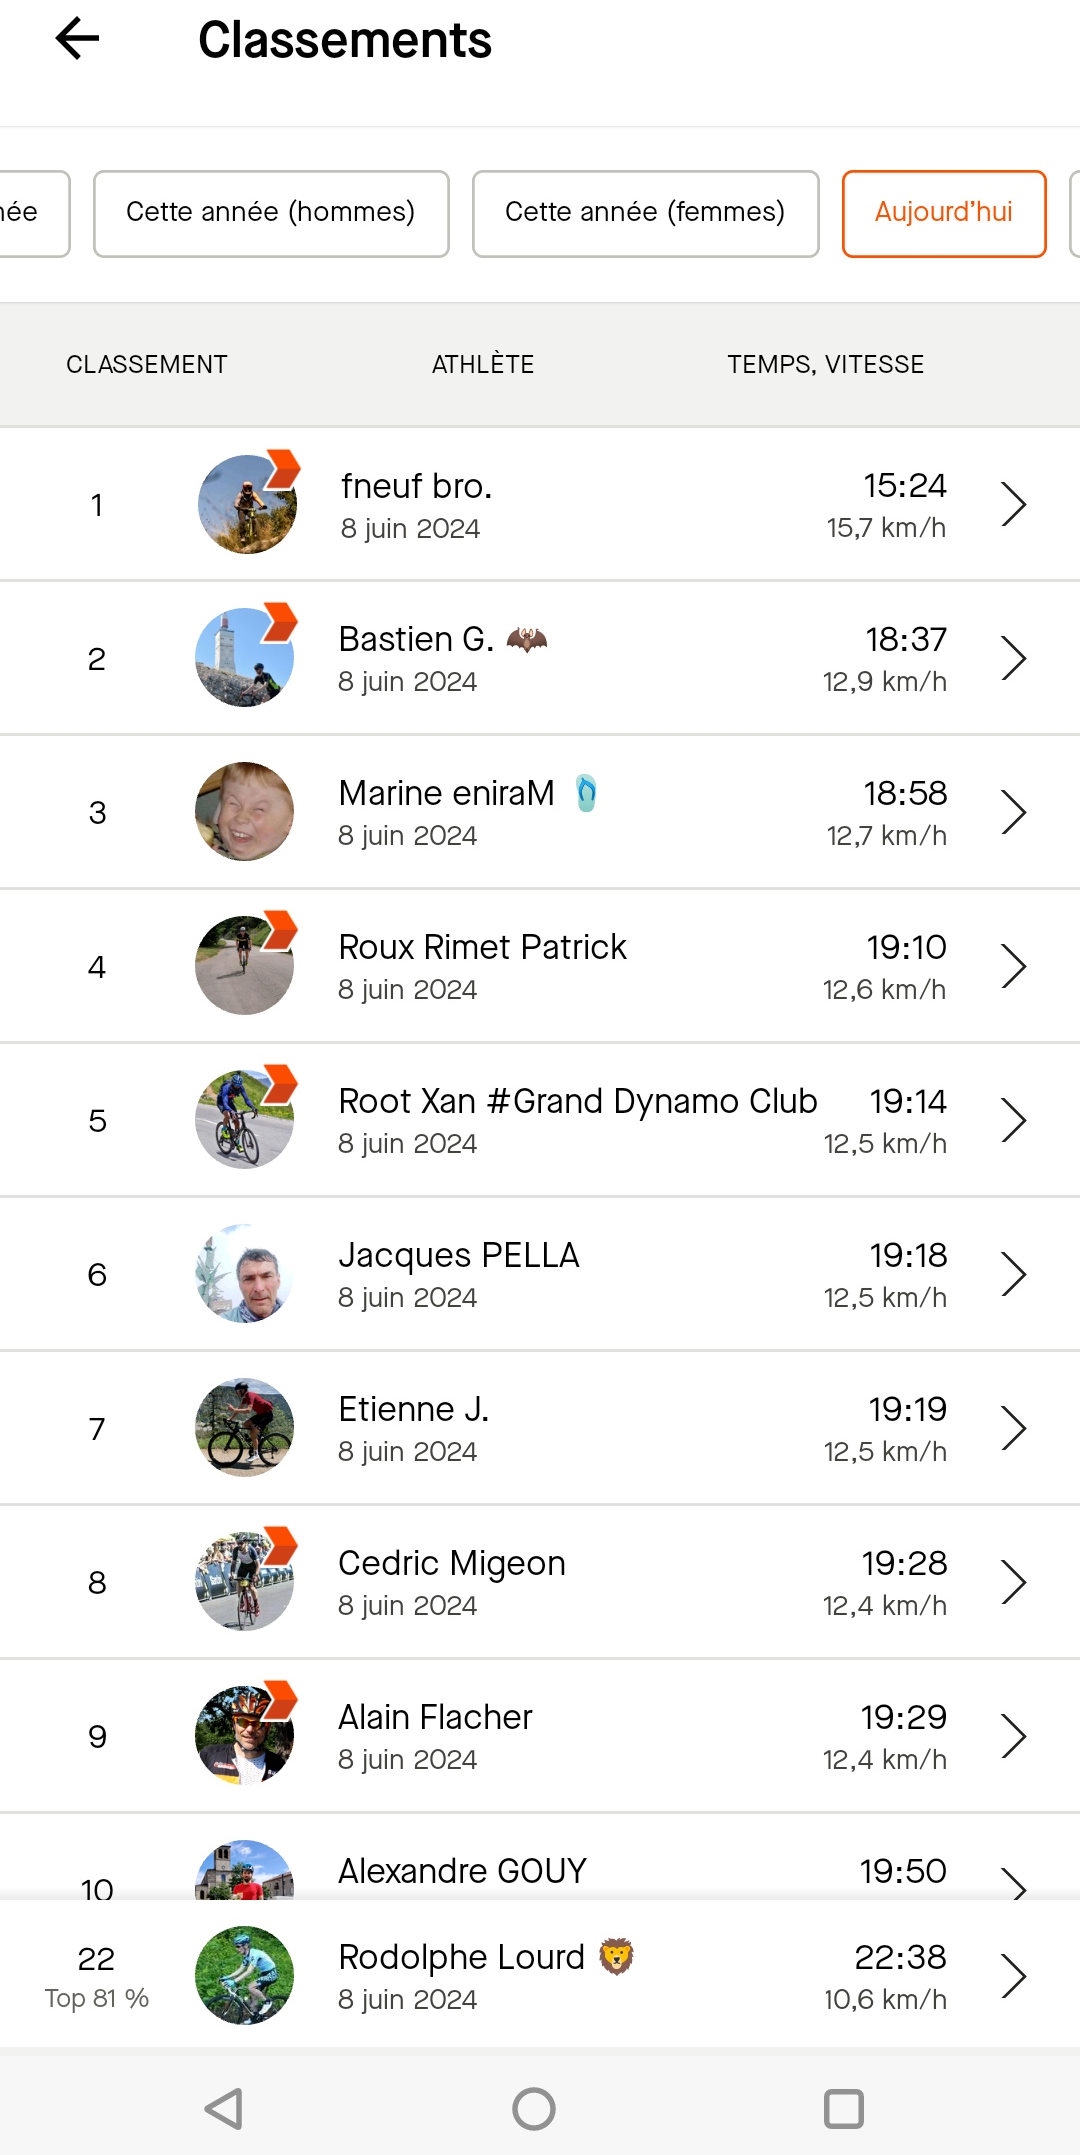Tap Alexandre GOUY's row at rank 10

(x=540, y=1857)
